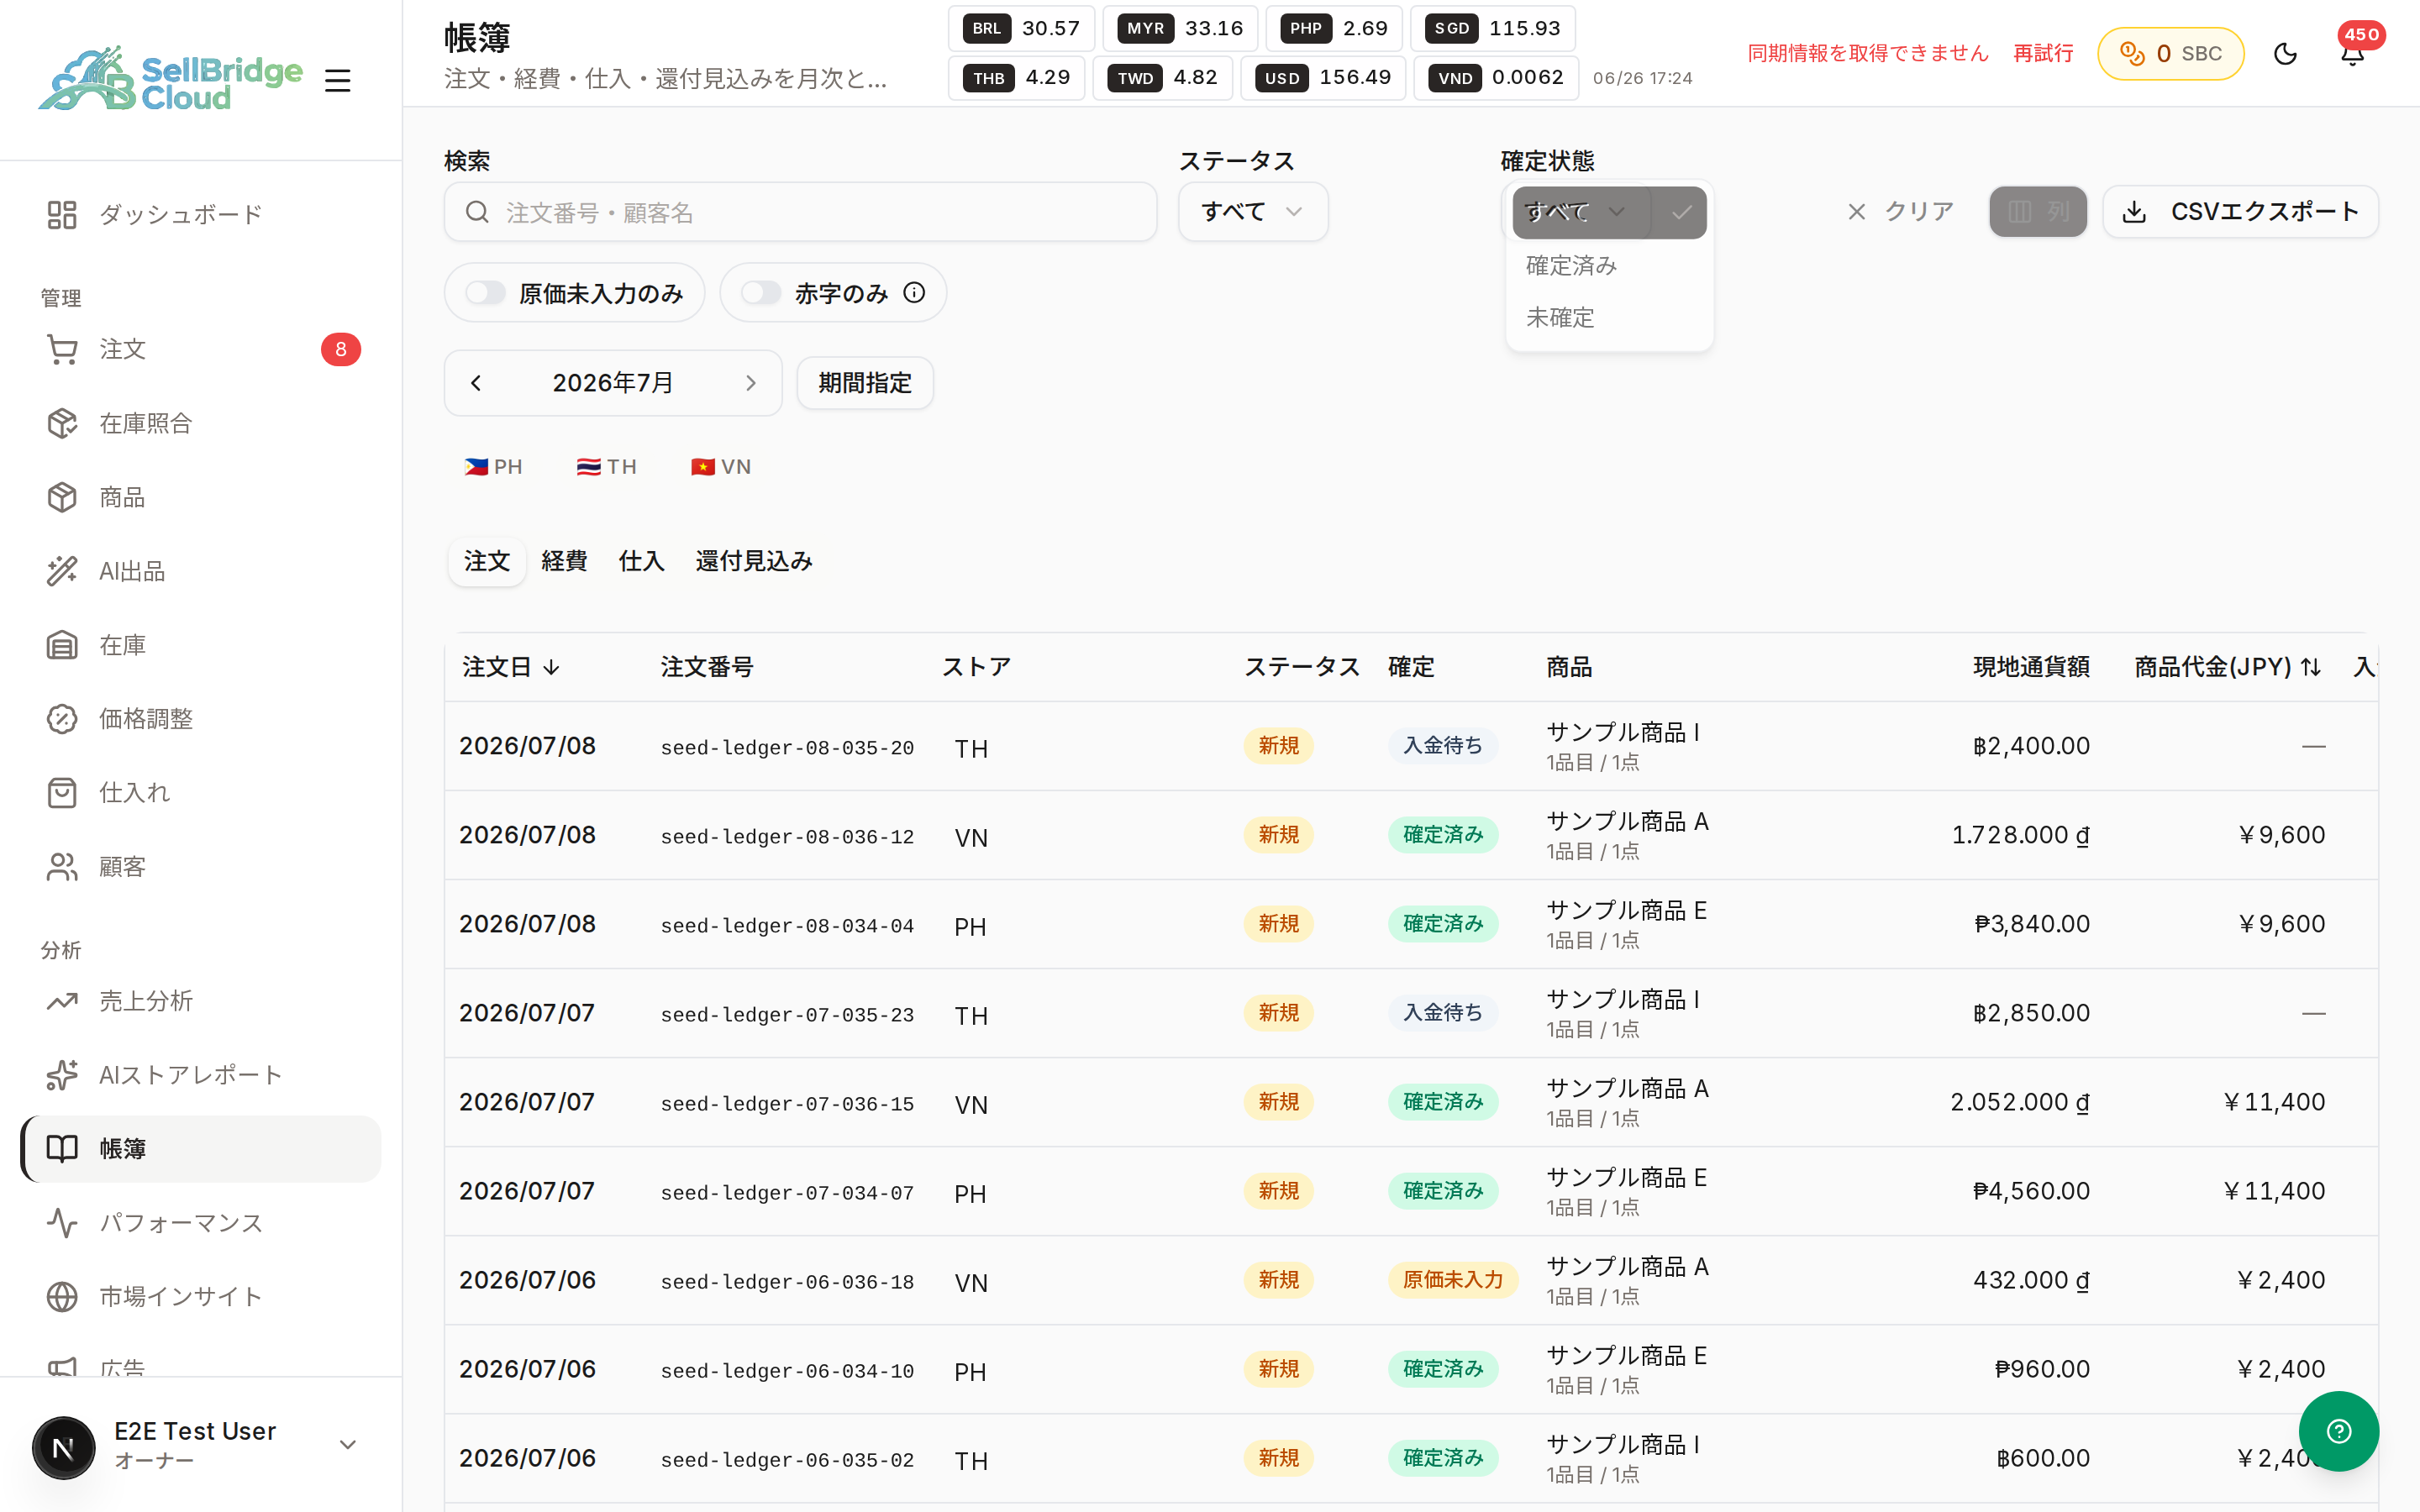Open 売上分析 sales analytics
The width and height of the screenshot is (2420, 1512).
pos(200,1001)
